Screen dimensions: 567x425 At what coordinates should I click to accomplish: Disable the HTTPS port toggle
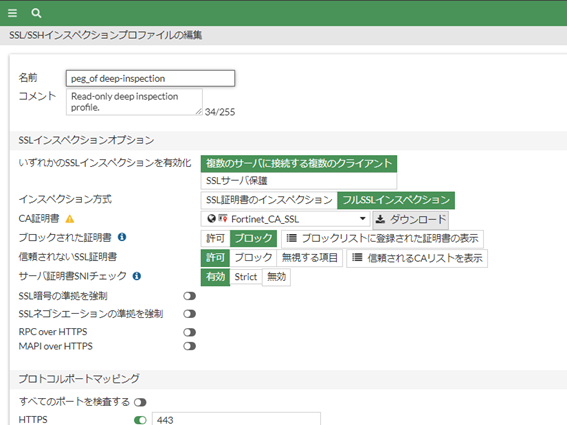click(140, 420)
